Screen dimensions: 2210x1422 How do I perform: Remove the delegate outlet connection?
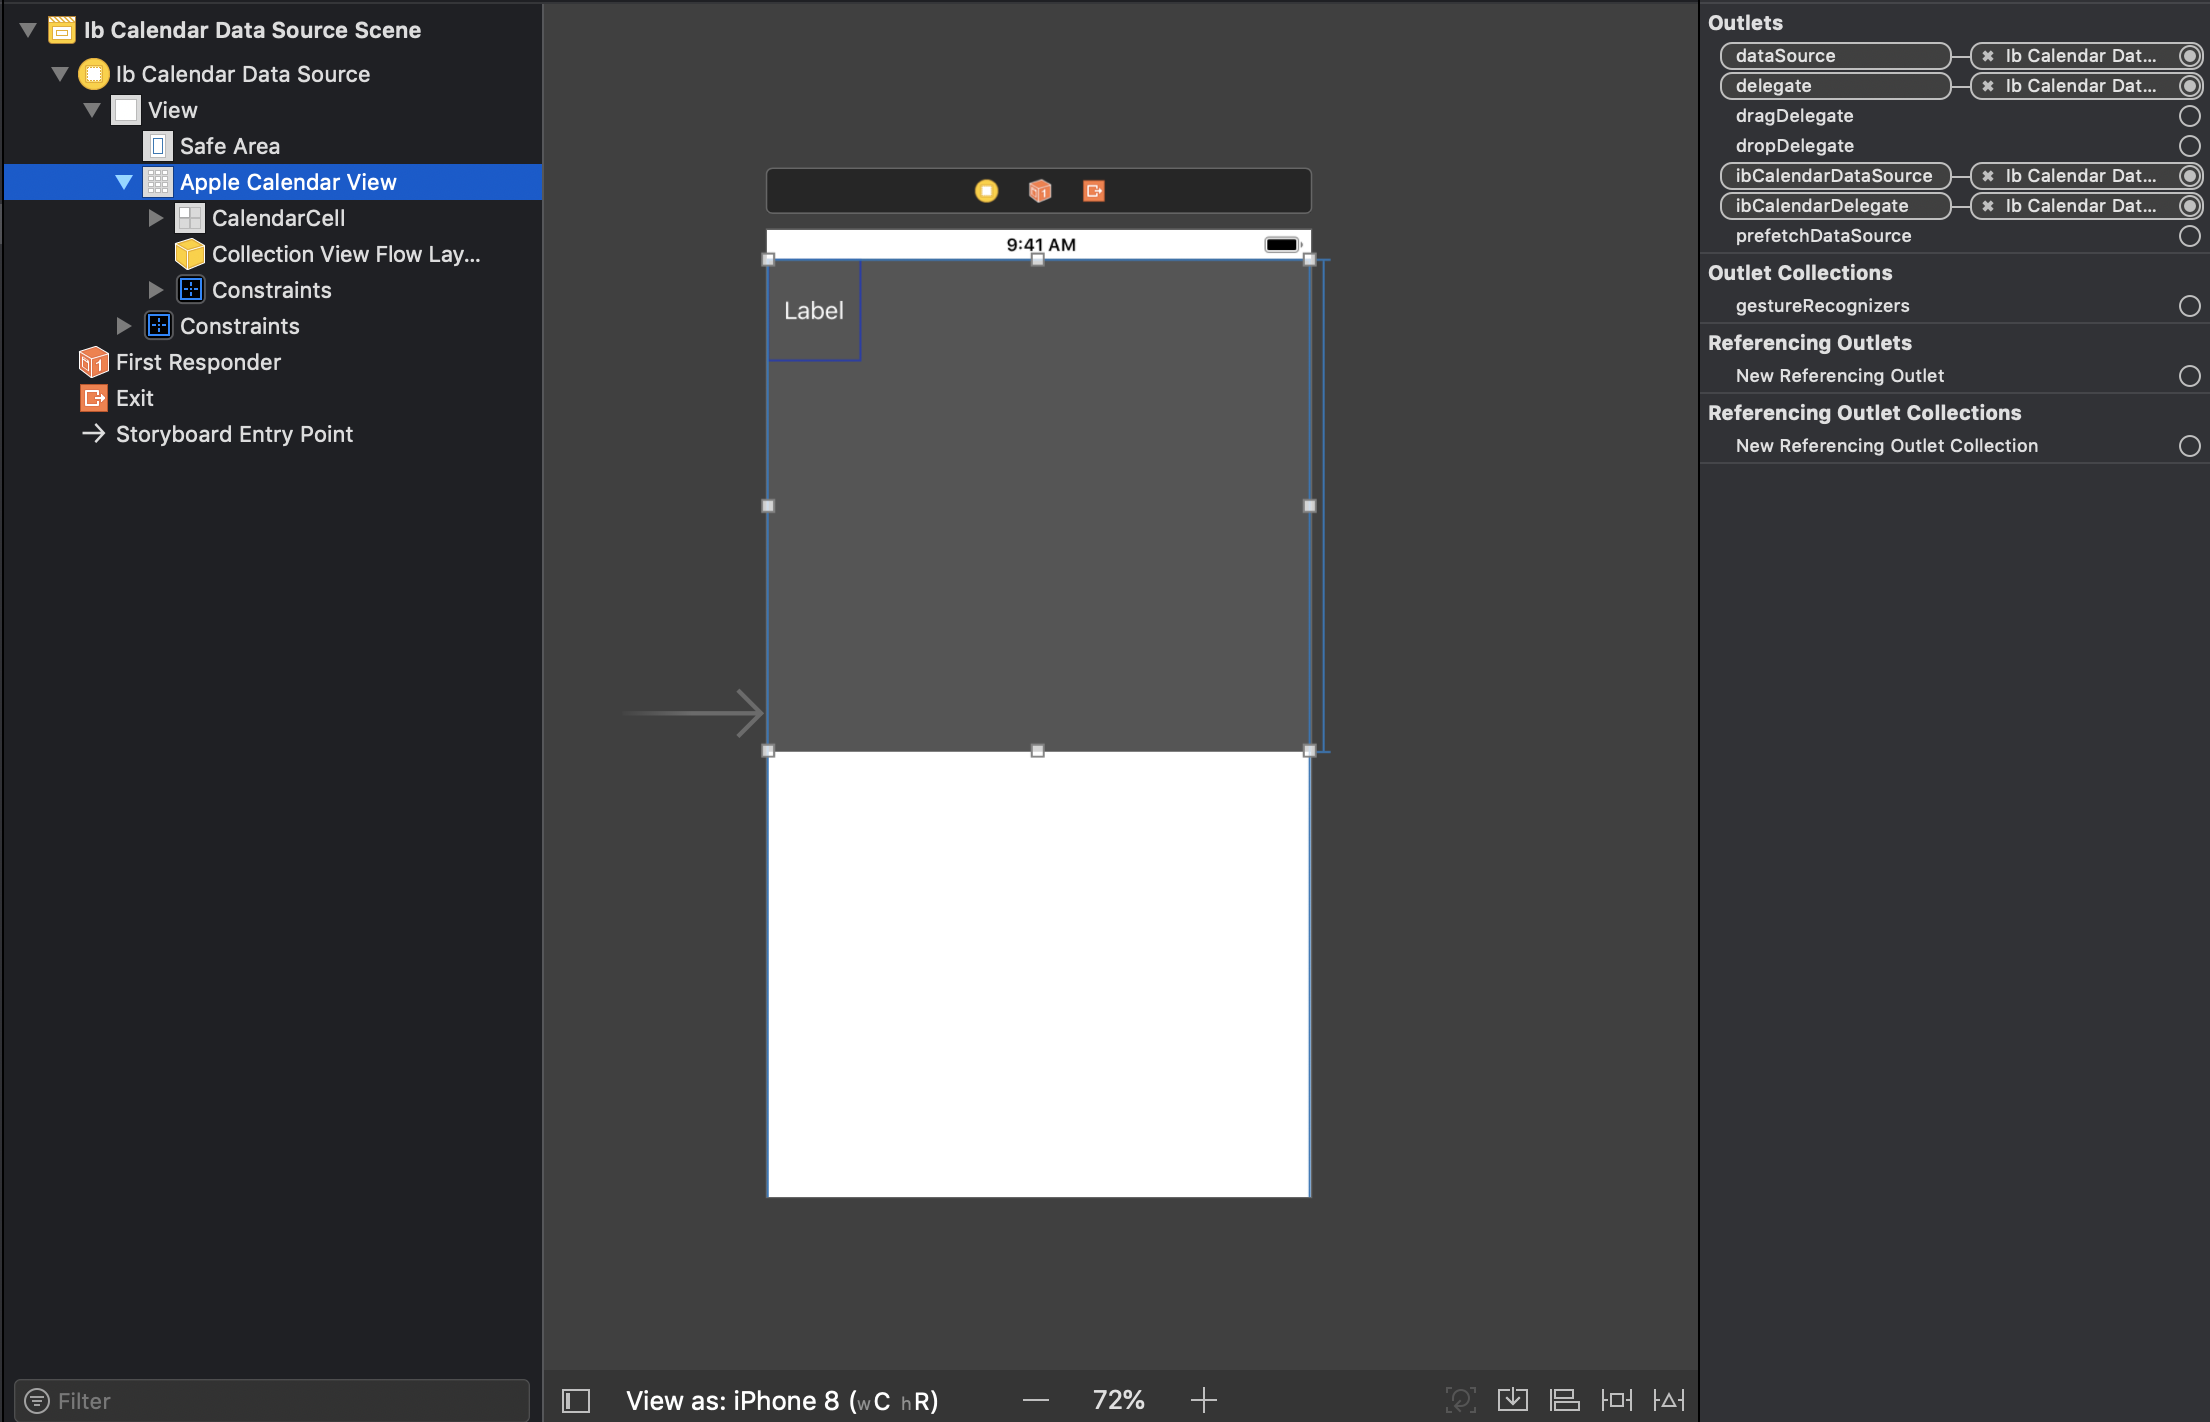pyautogui.click(x=1988, y=86)
